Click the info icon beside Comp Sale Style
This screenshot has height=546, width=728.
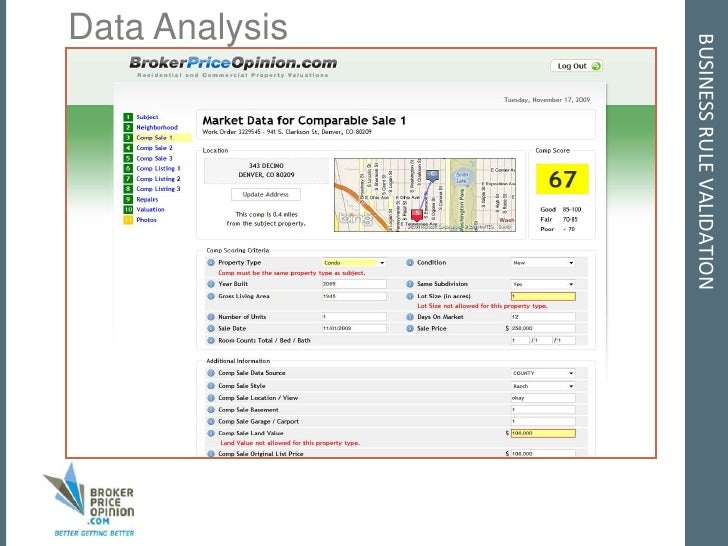click(x=211, y=386)
